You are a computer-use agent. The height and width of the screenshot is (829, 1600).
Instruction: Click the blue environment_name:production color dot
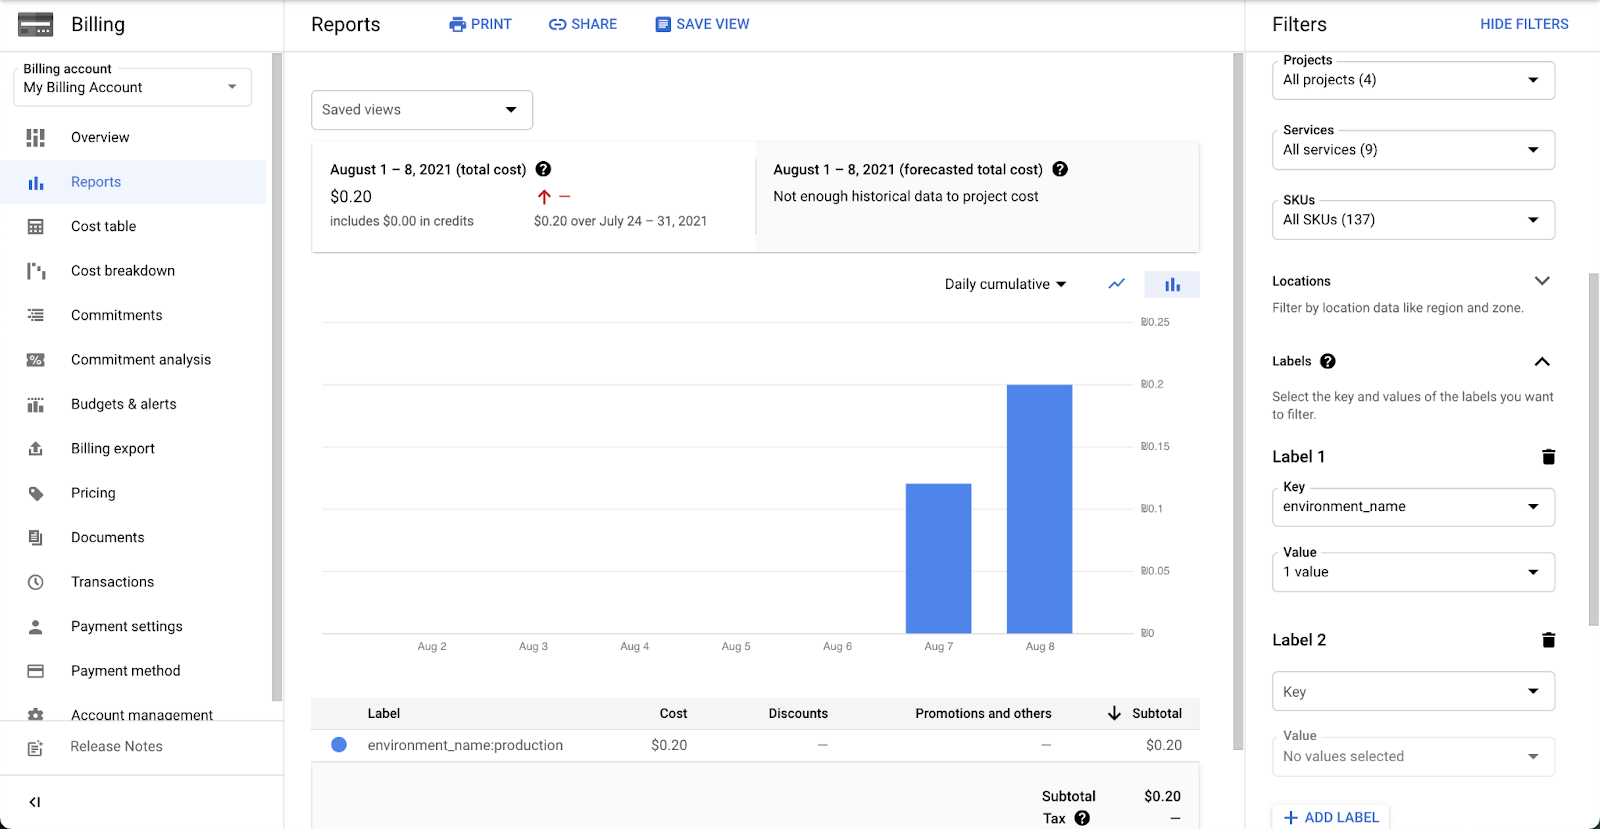tap(339, 745)
